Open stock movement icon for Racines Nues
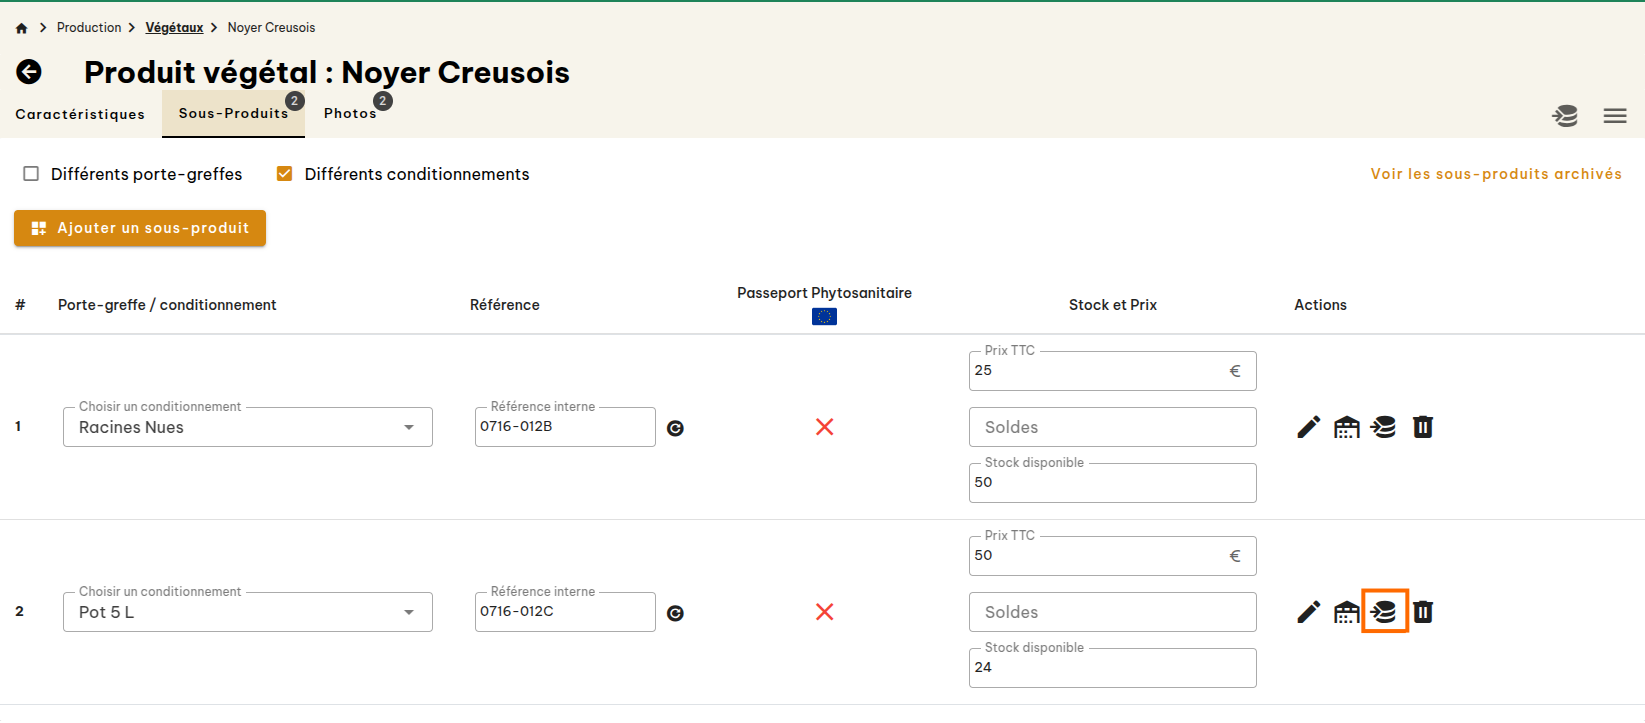Screen dimensions: 1645x723 1384,427
